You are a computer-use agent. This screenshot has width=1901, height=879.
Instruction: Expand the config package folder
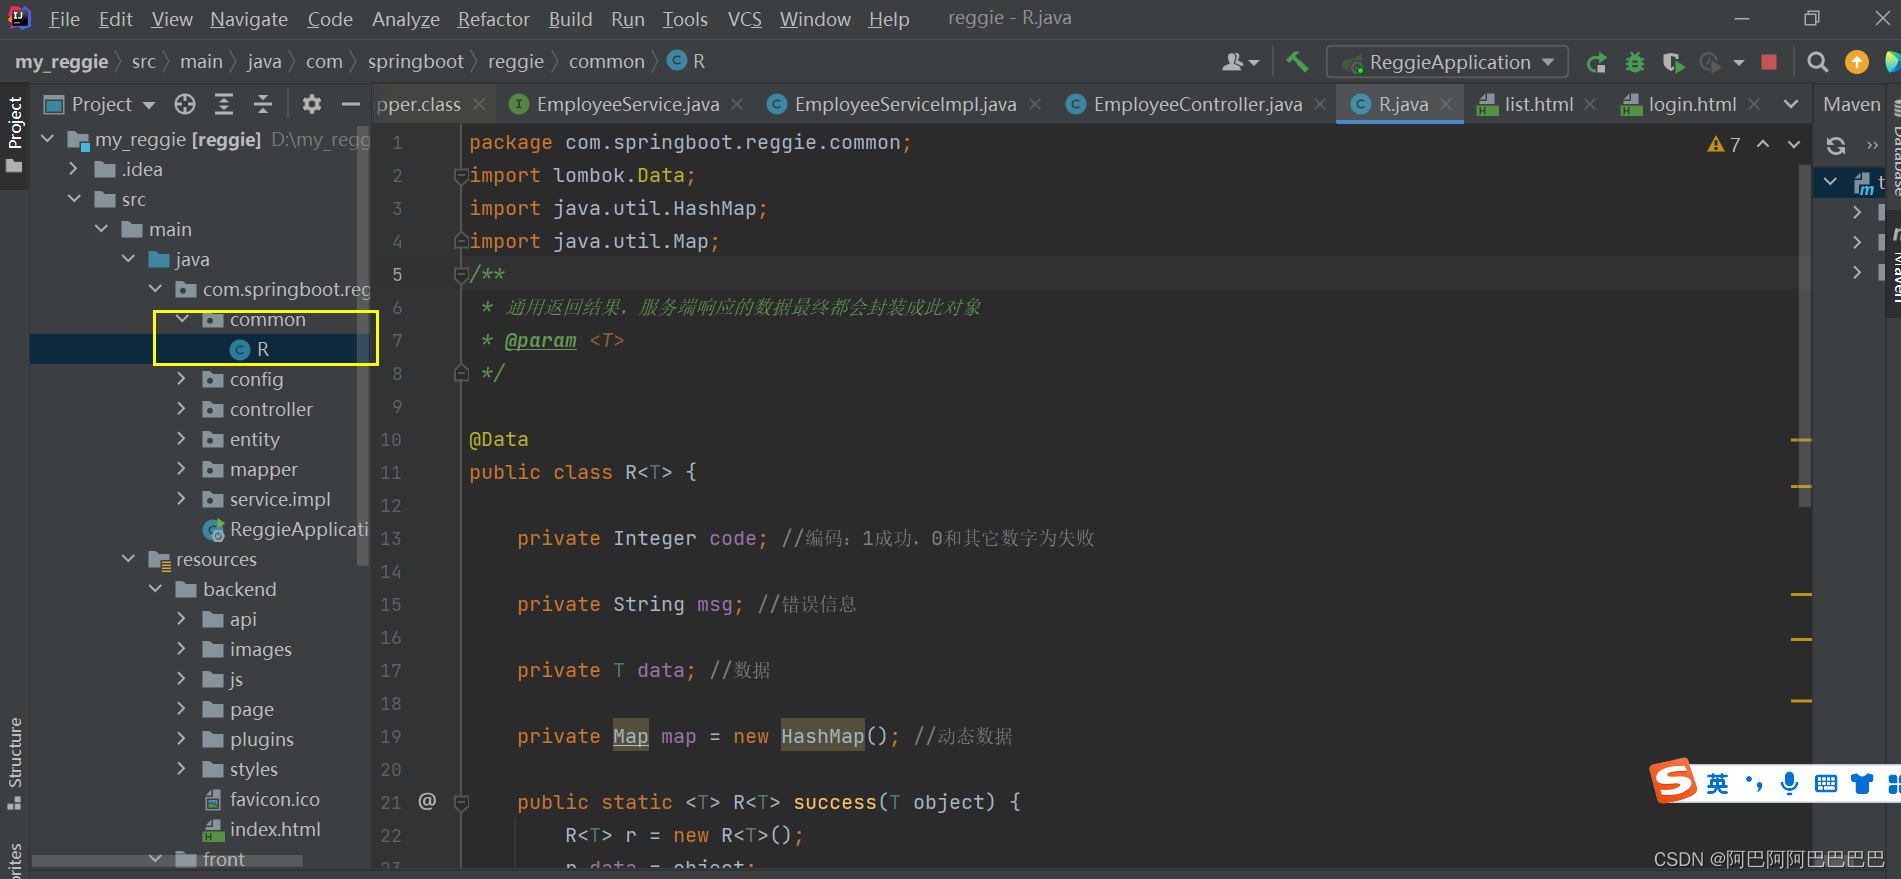point(181,379)
